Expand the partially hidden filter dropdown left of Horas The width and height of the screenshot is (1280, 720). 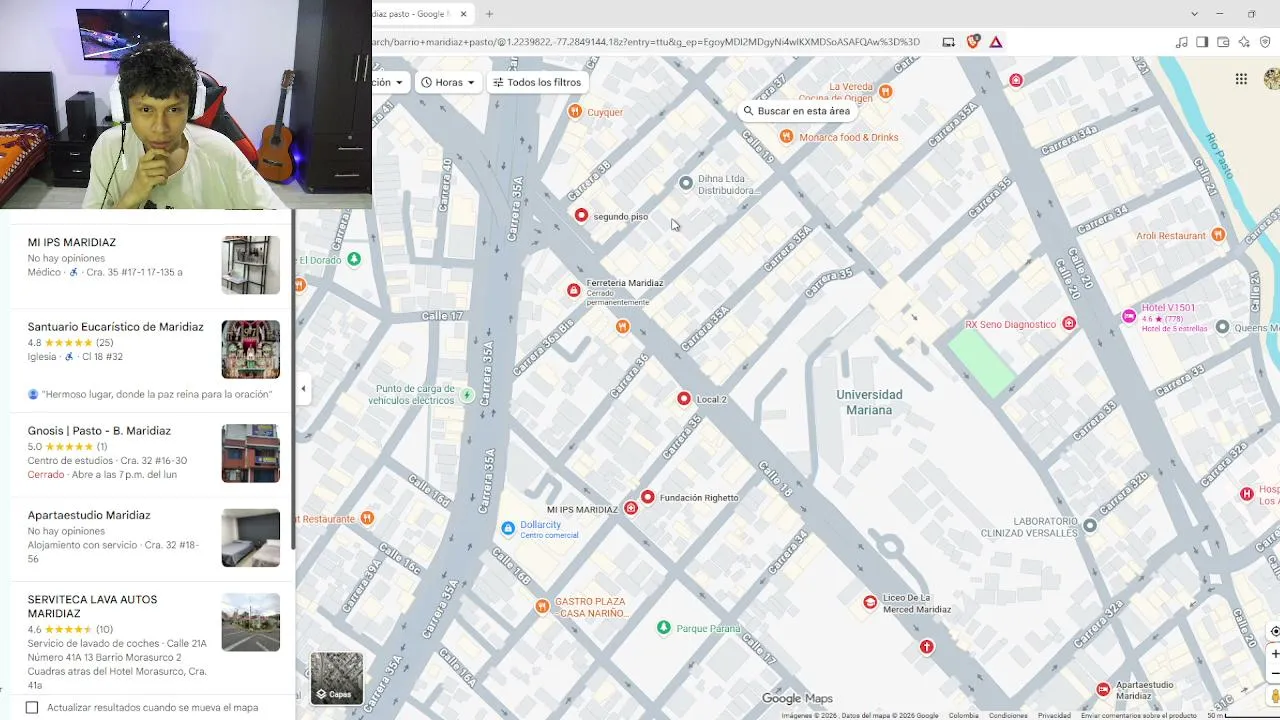point(390,83)
